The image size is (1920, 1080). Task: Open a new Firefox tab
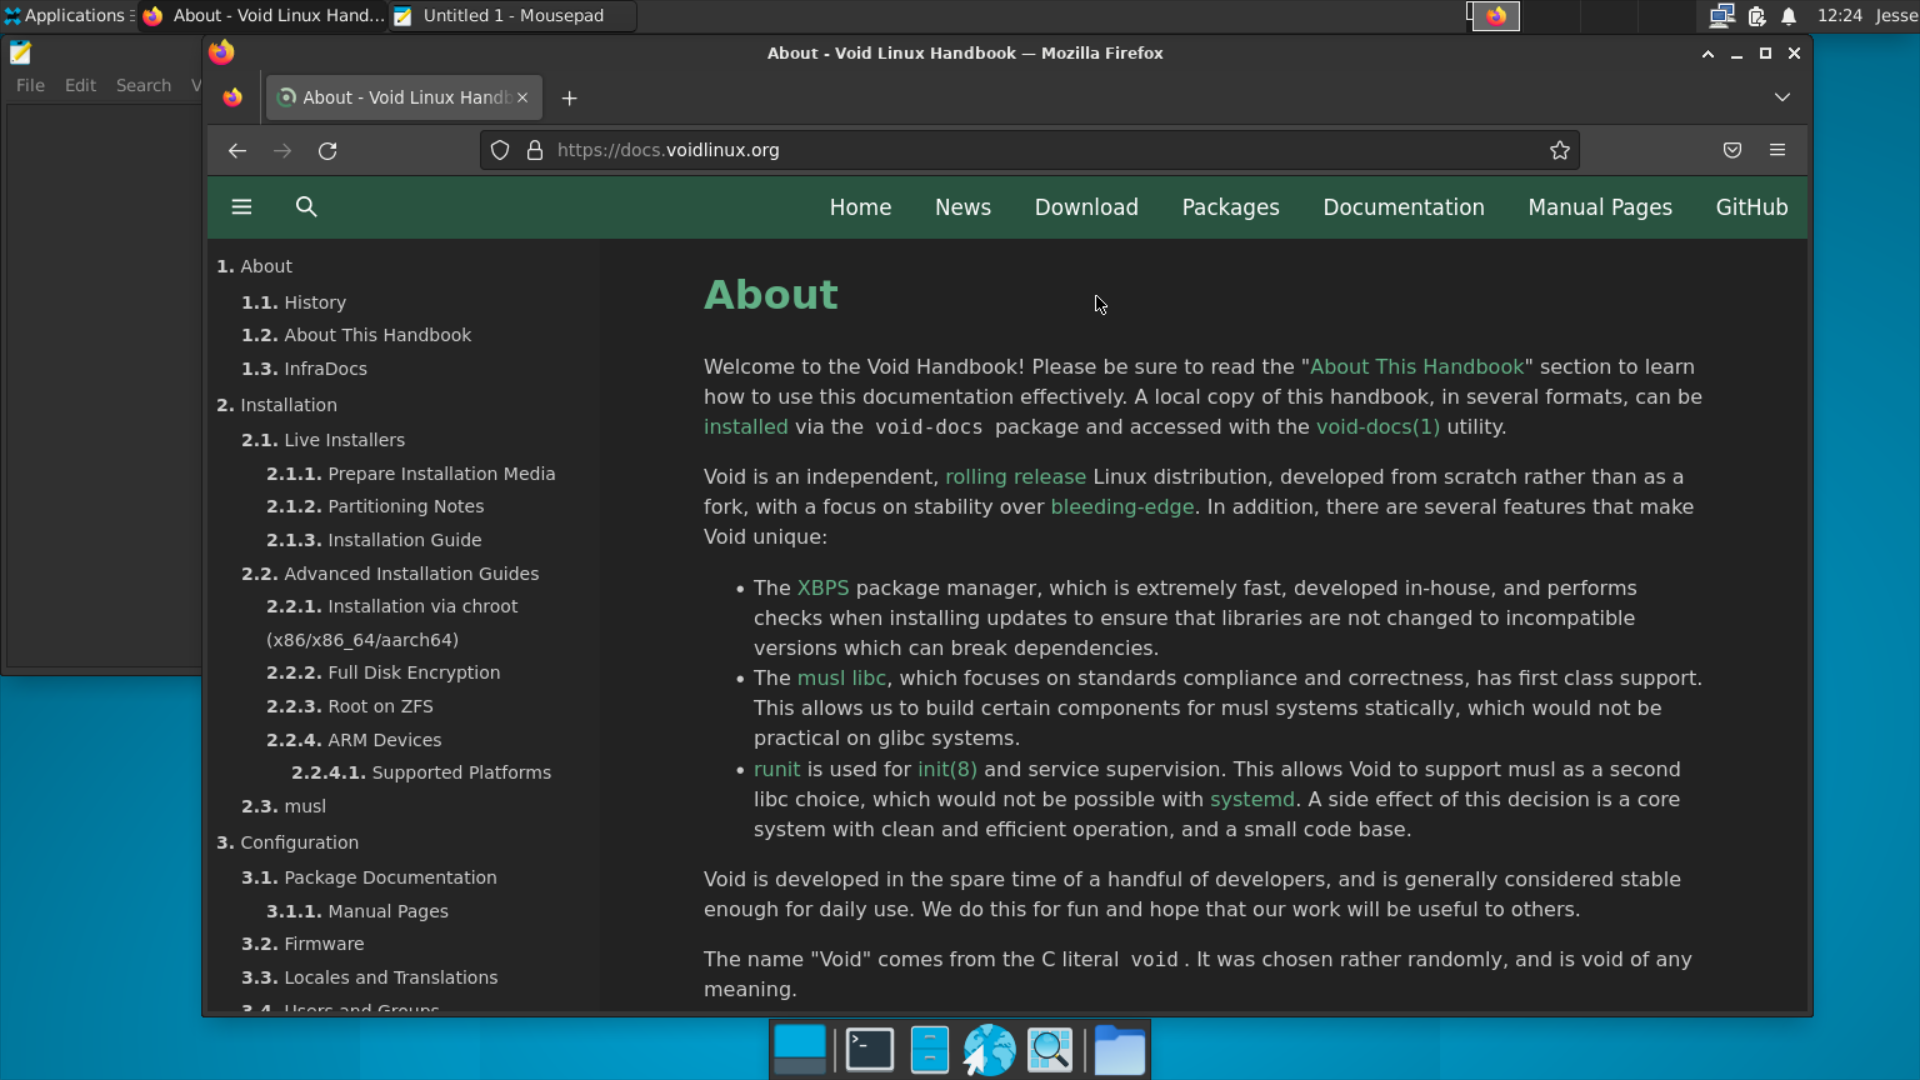click(x=569, y=98)
